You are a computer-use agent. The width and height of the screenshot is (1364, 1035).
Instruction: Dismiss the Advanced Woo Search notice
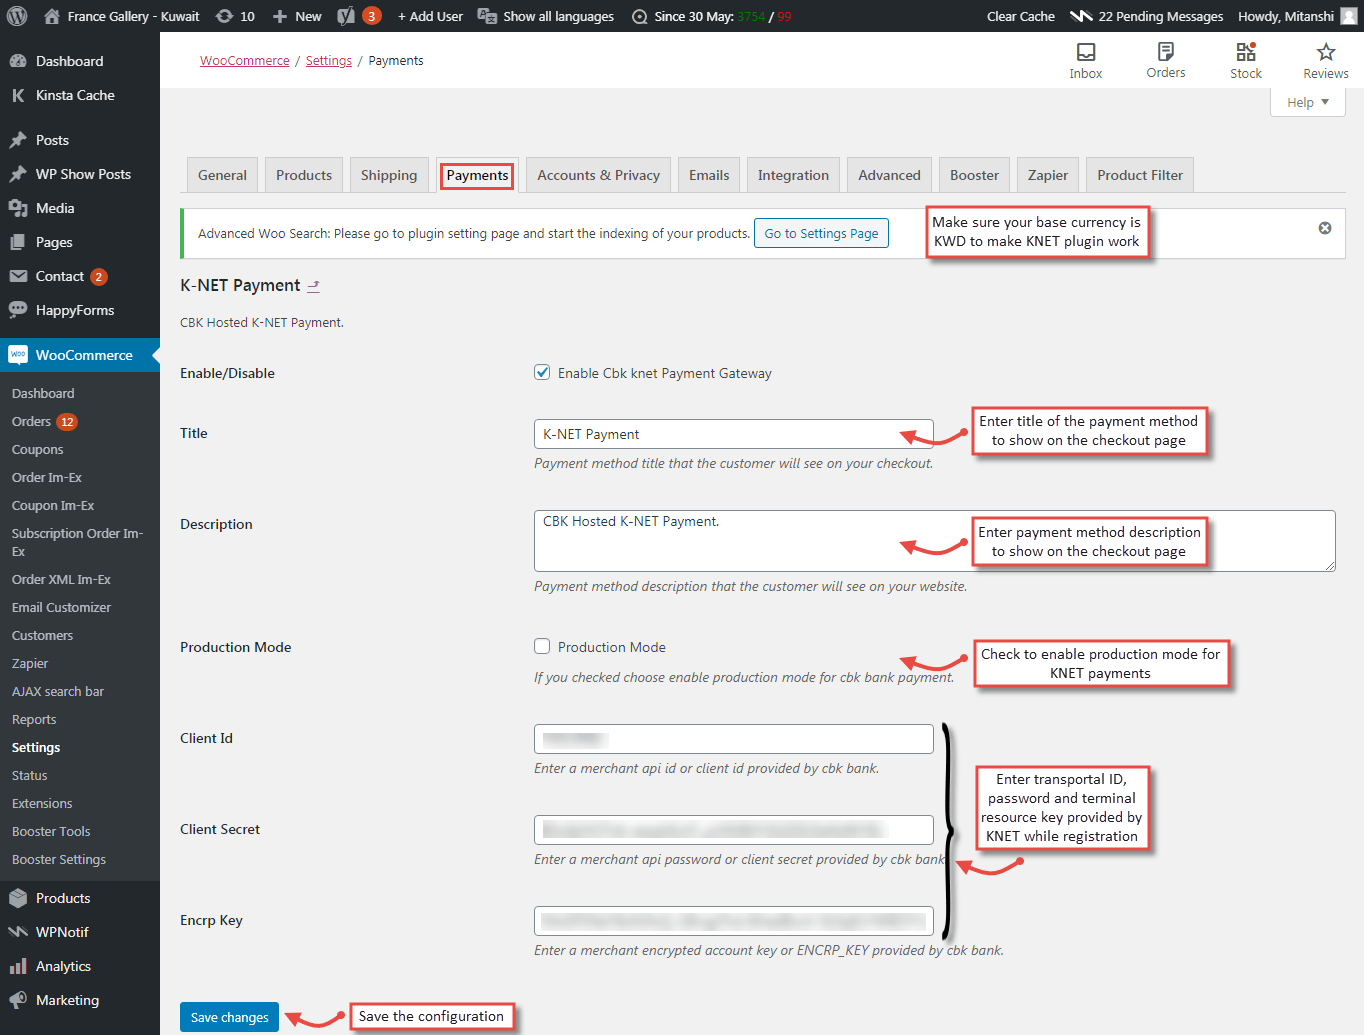[1325, 228]
